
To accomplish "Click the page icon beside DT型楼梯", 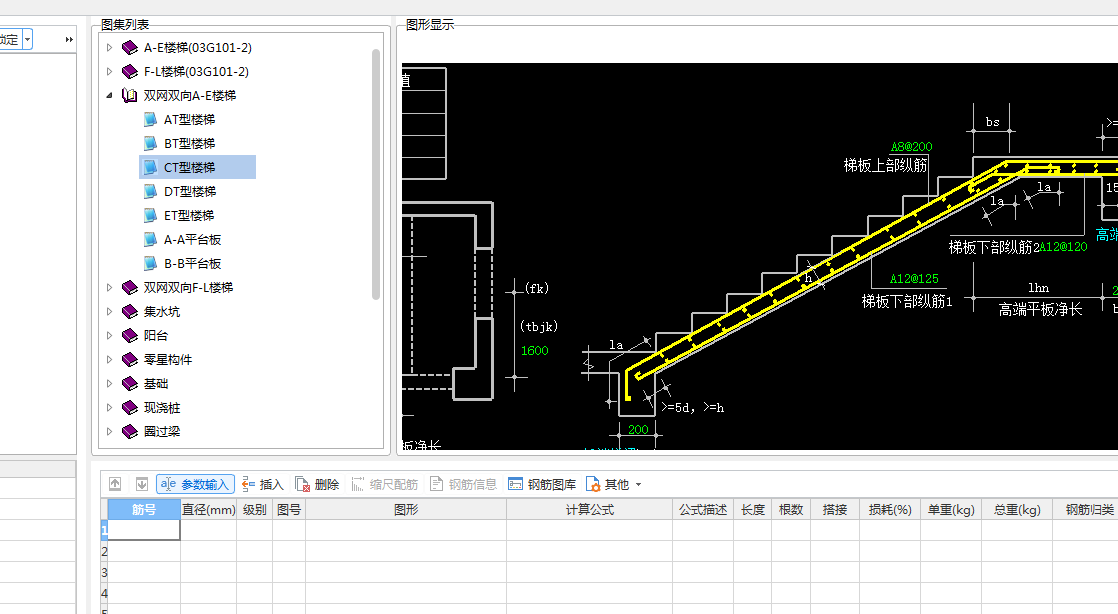I will point(150,191).
